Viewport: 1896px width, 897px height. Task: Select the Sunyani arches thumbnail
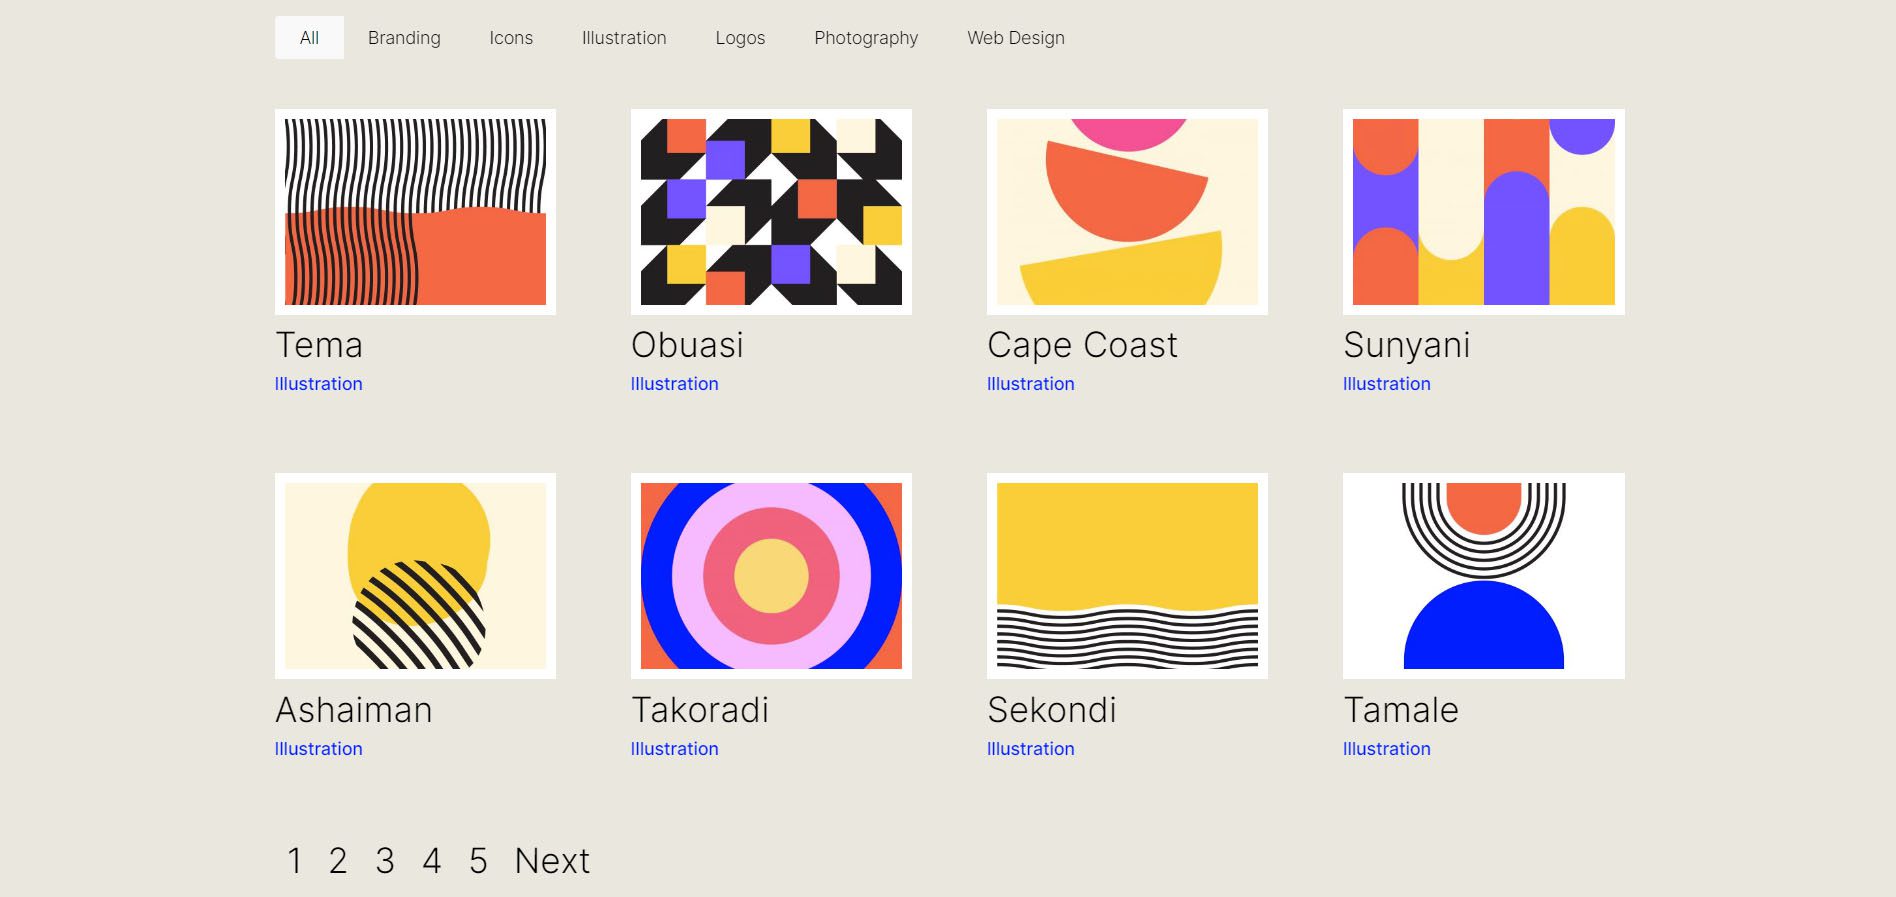click(x=1483, y=212)
